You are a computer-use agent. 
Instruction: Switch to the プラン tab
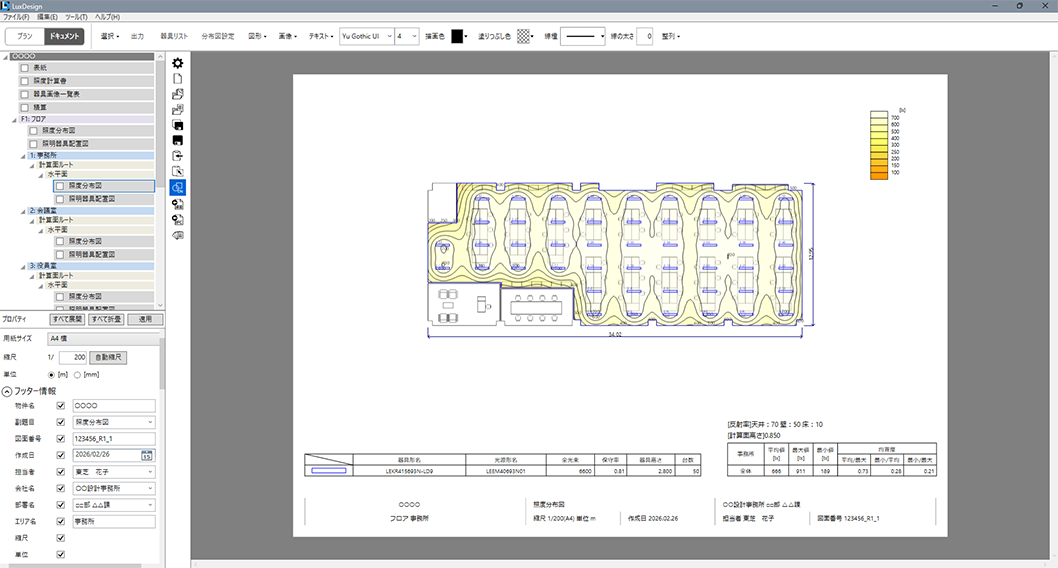pos(25,36)
